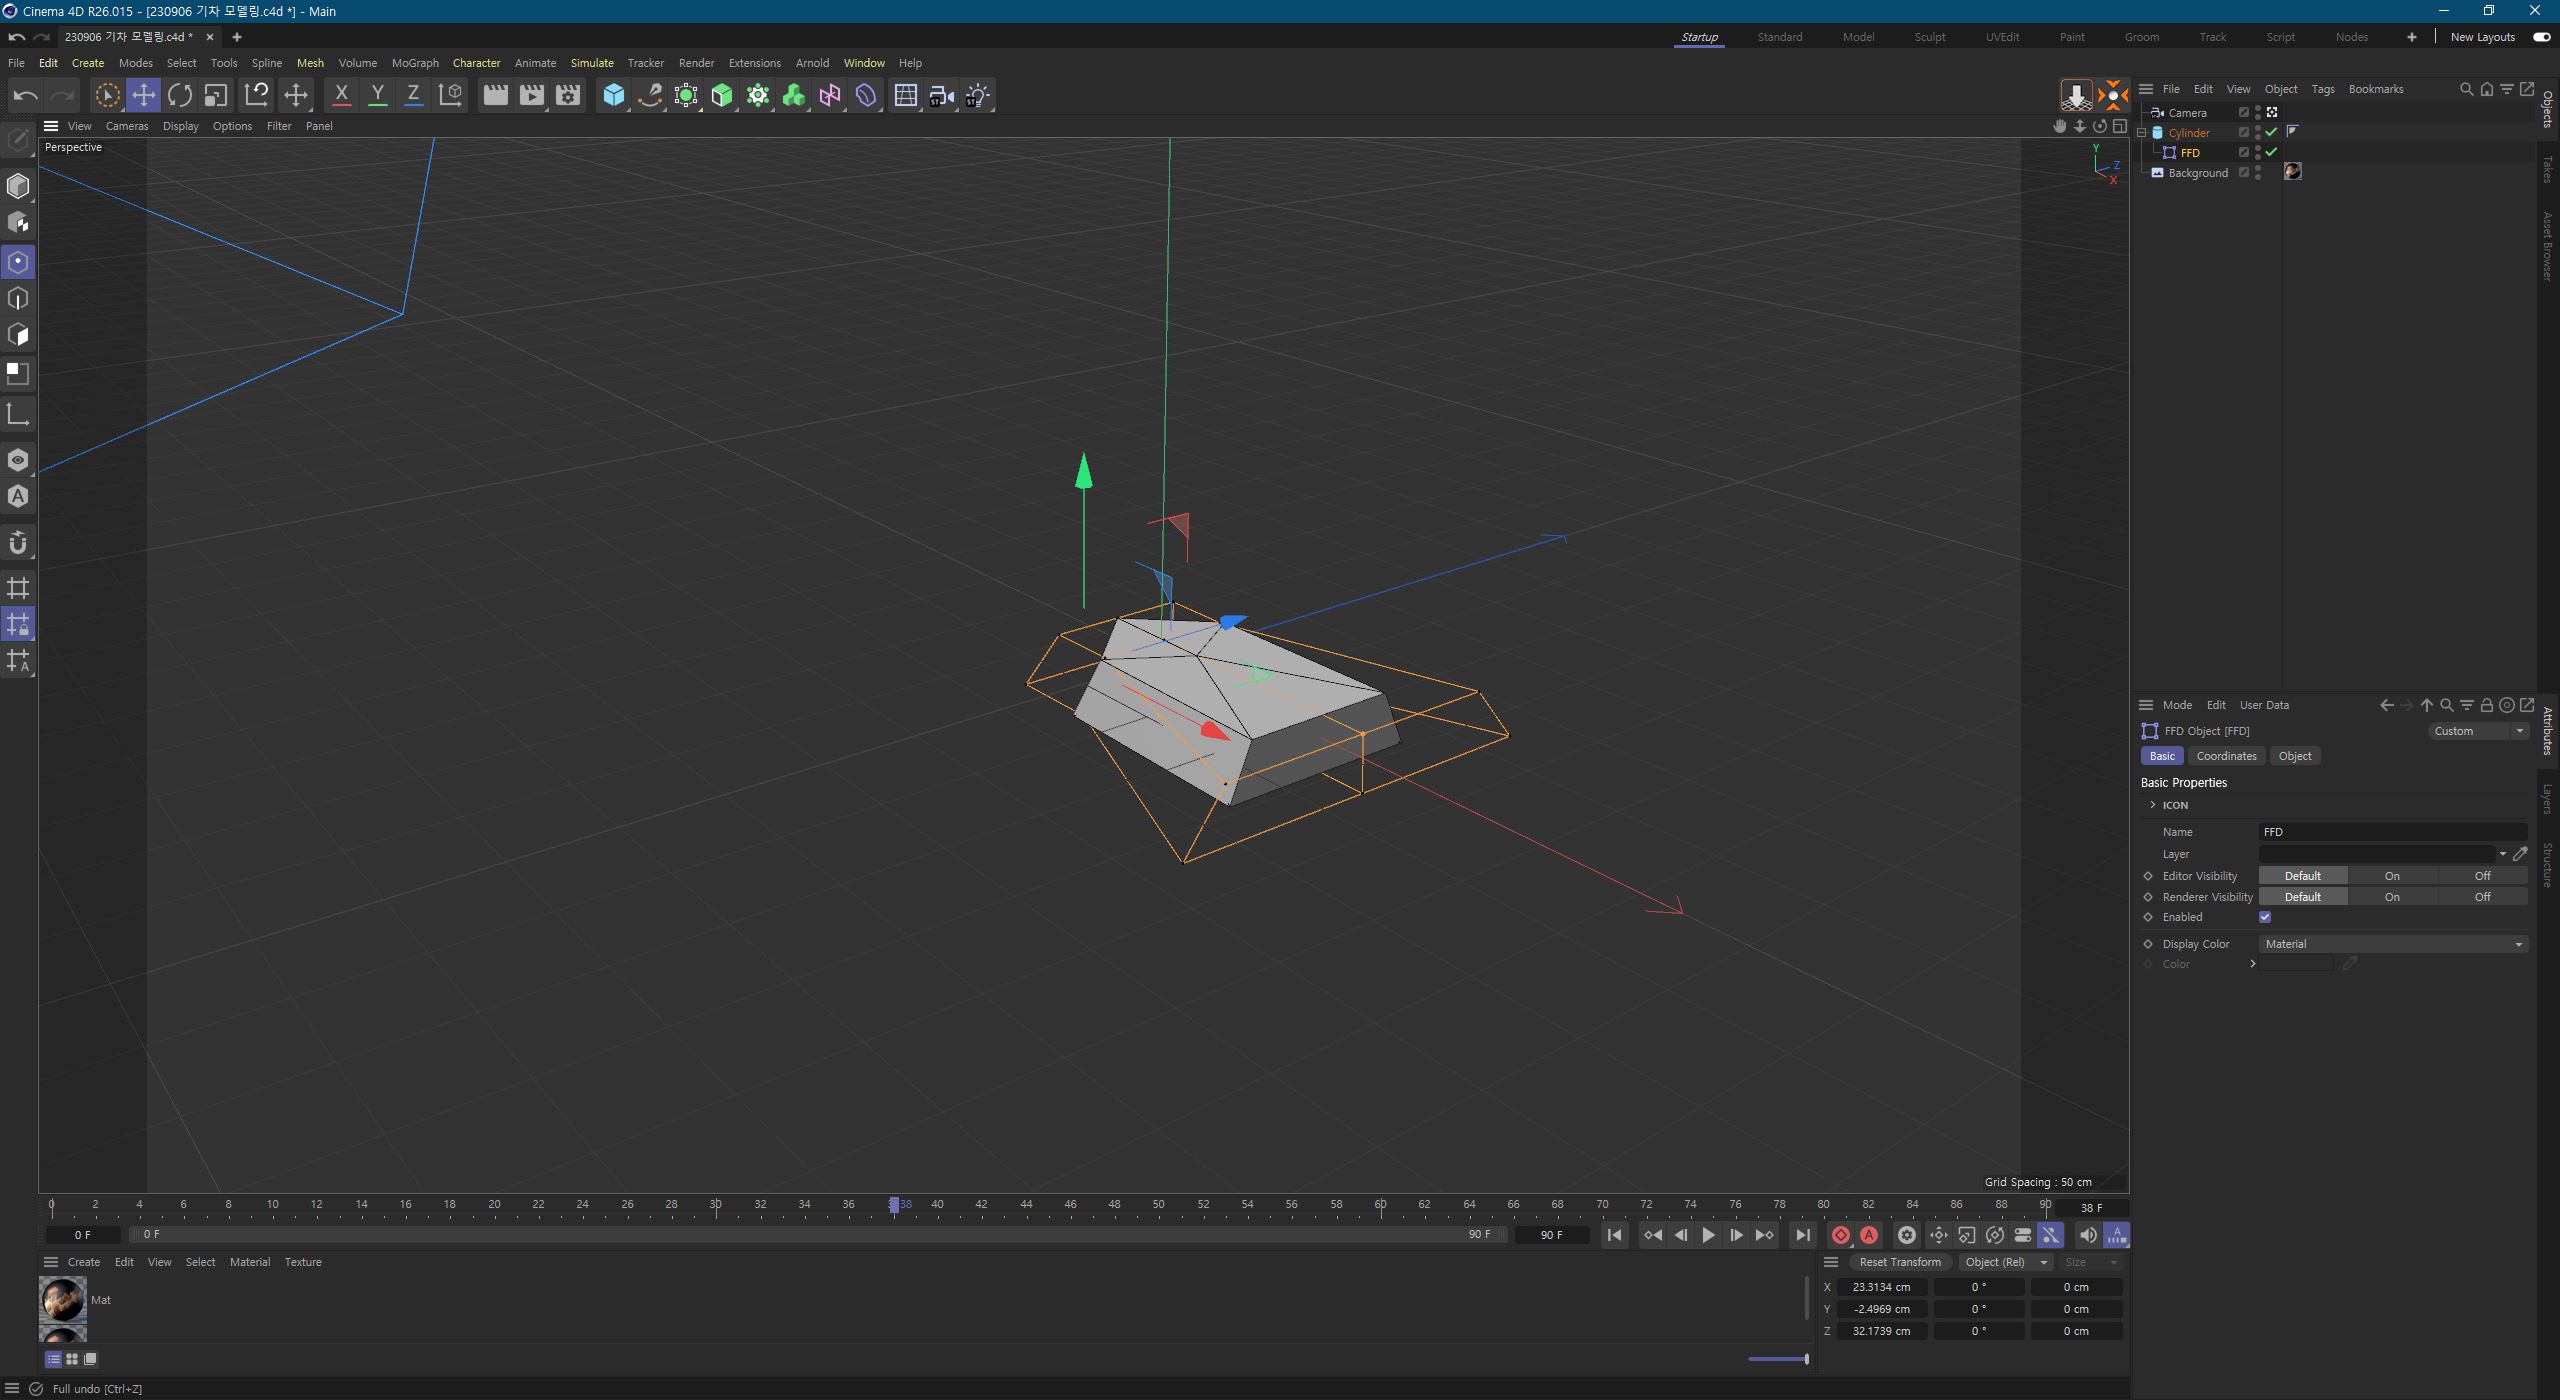2560x1400 pixels.
Task: Select the Scale tool
Action: pyautogui.click(x=216, y=95)
